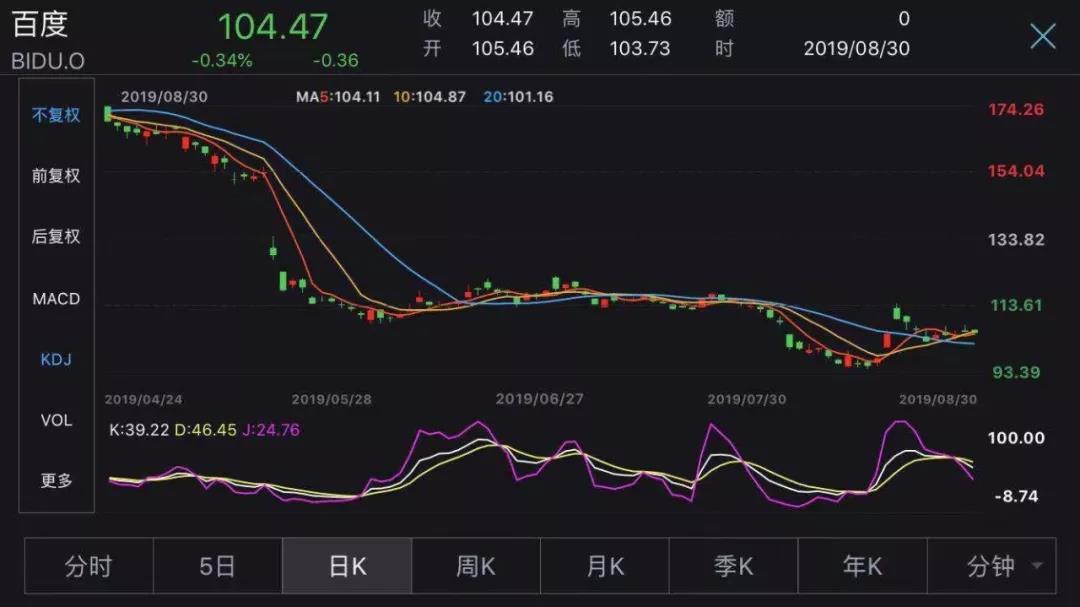The image size is (1080, 607).
Task: Switch to the 周K weekly chart
Action: (475, 565)
